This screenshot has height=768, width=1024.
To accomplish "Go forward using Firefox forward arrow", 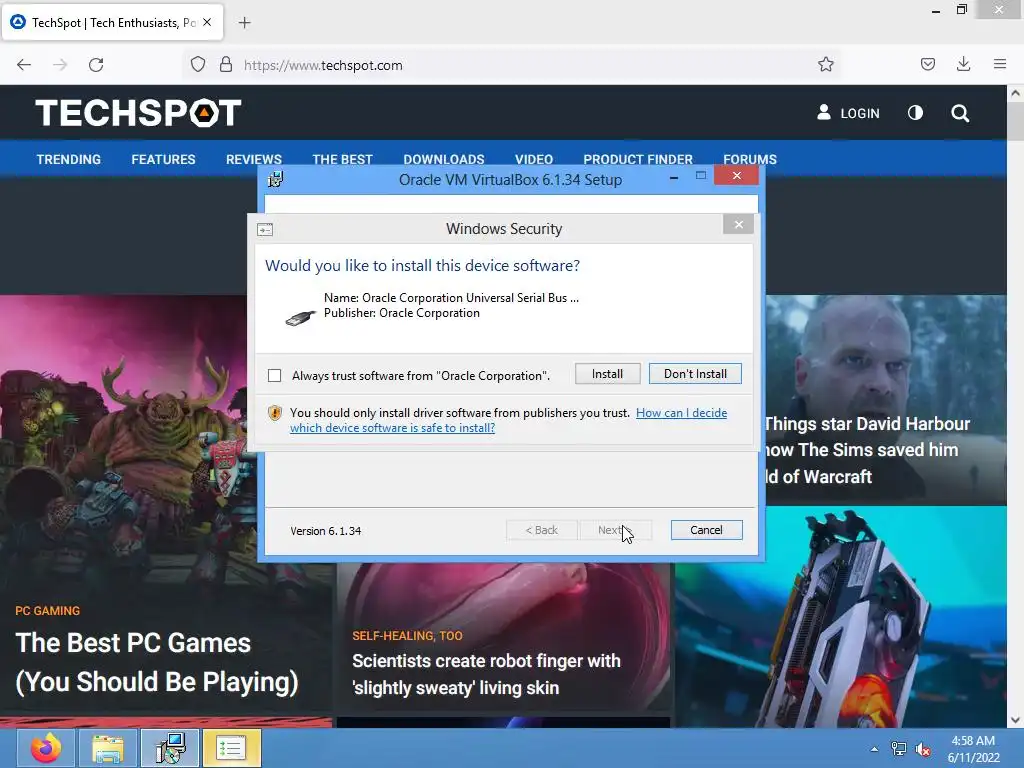I will coord(60,65).
